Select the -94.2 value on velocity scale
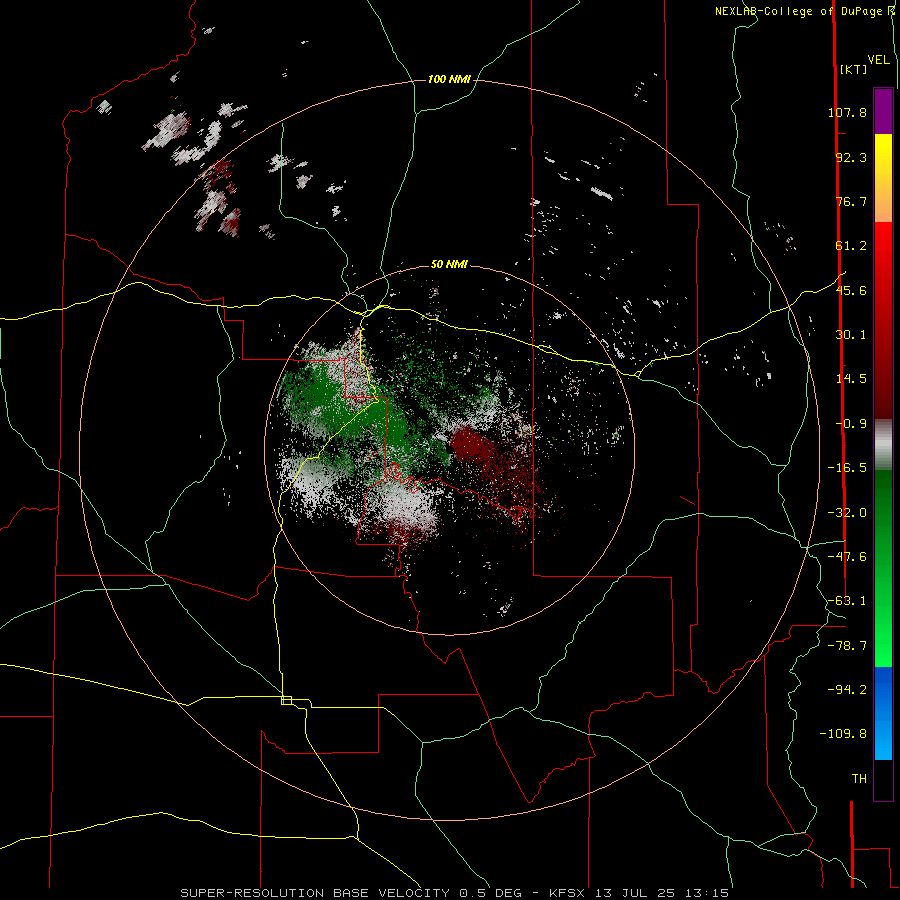Screen dimensions: 900x900 (847, 689)
